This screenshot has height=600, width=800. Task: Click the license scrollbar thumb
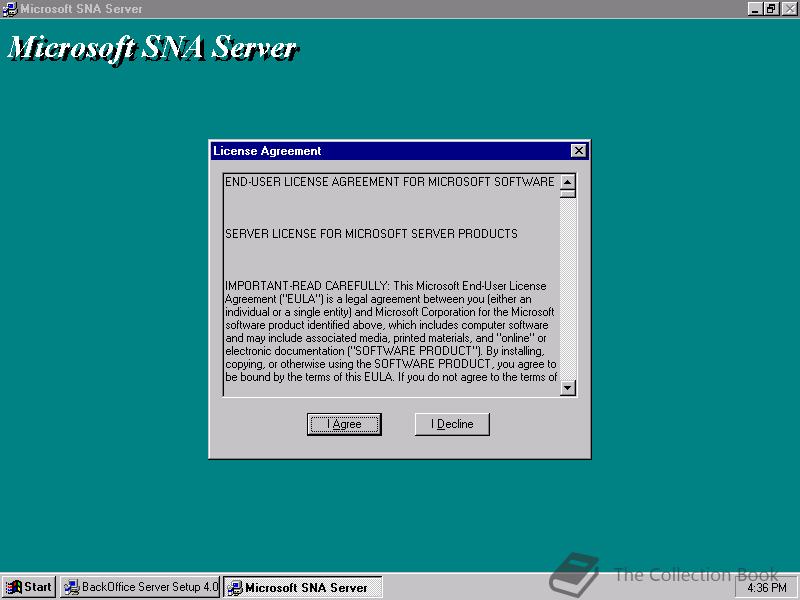567,193
